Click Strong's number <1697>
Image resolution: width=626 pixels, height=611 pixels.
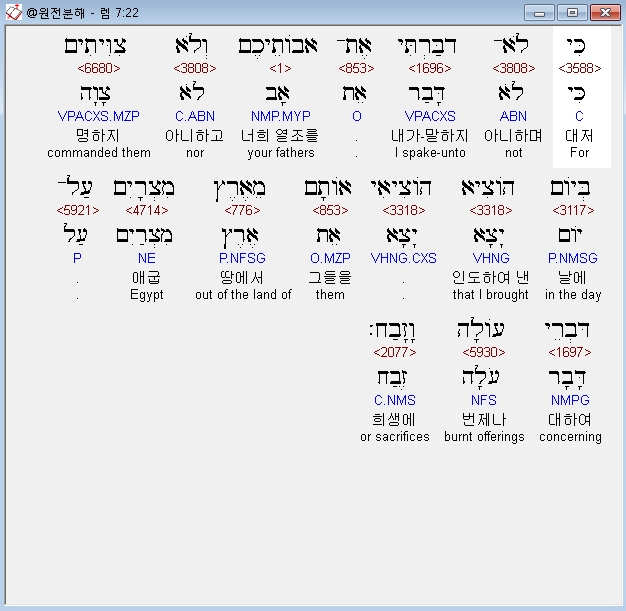pyautogui.click(x=570, y=352)
